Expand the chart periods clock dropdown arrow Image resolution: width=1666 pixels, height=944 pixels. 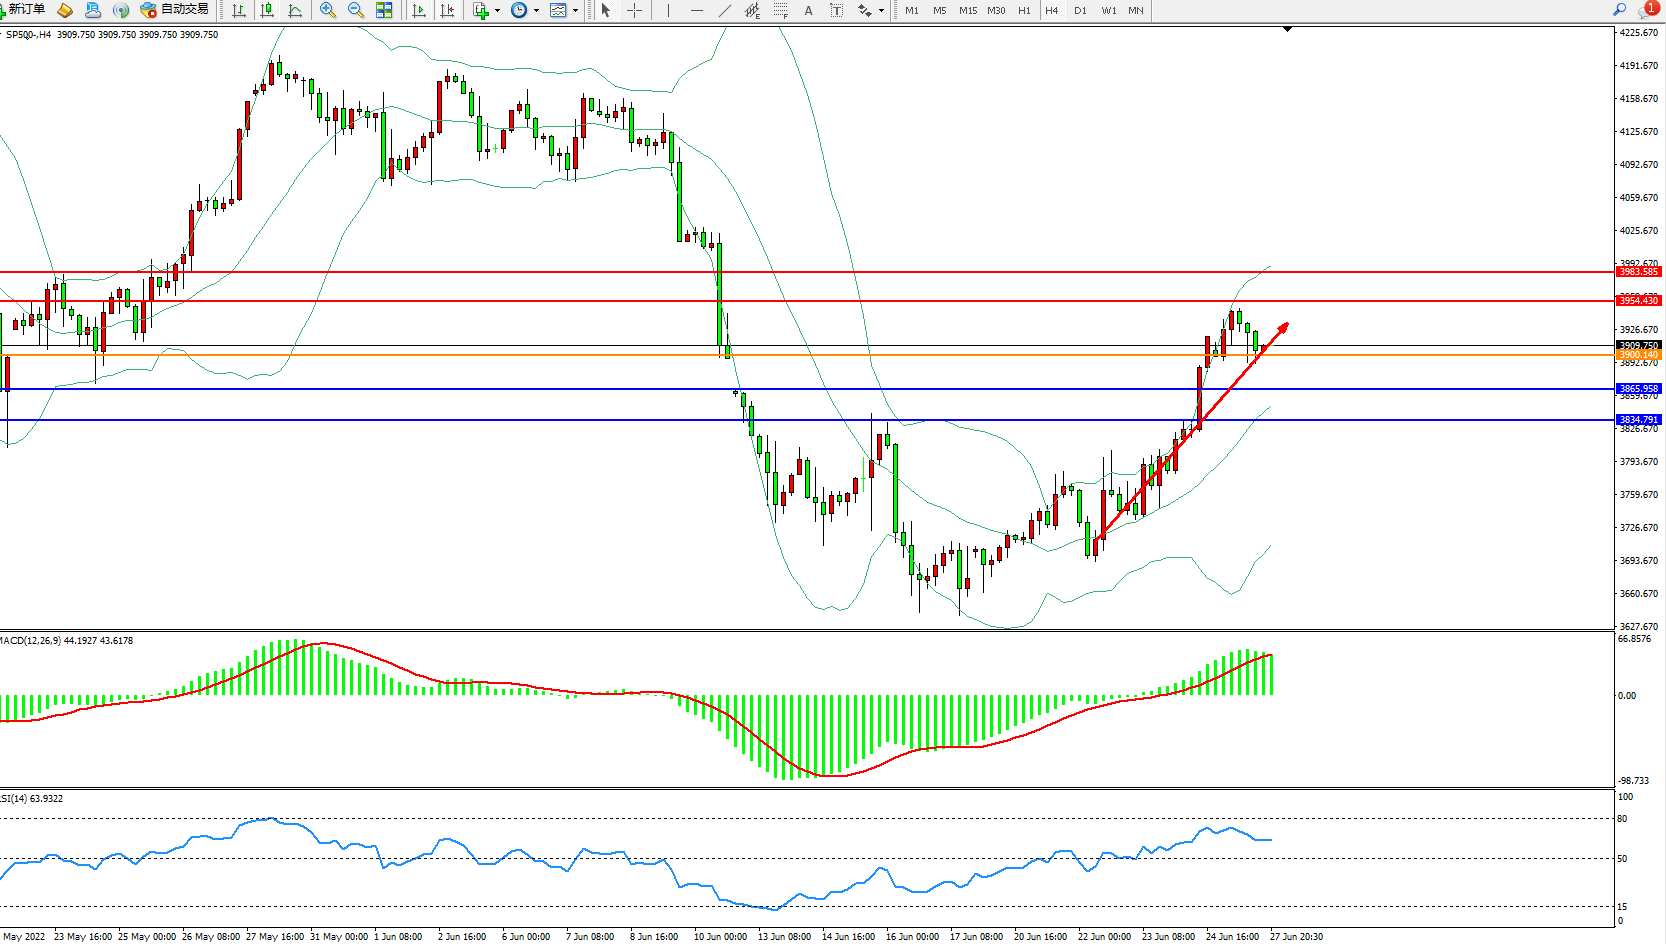click(x=536, y=11)
